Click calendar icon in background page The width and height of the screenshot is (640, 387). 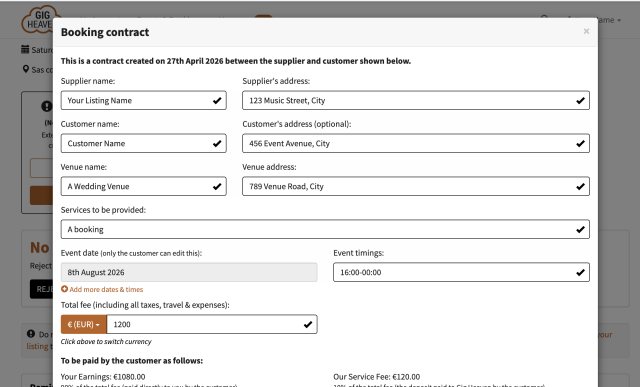pyautogui.click(x=25, y=49)
